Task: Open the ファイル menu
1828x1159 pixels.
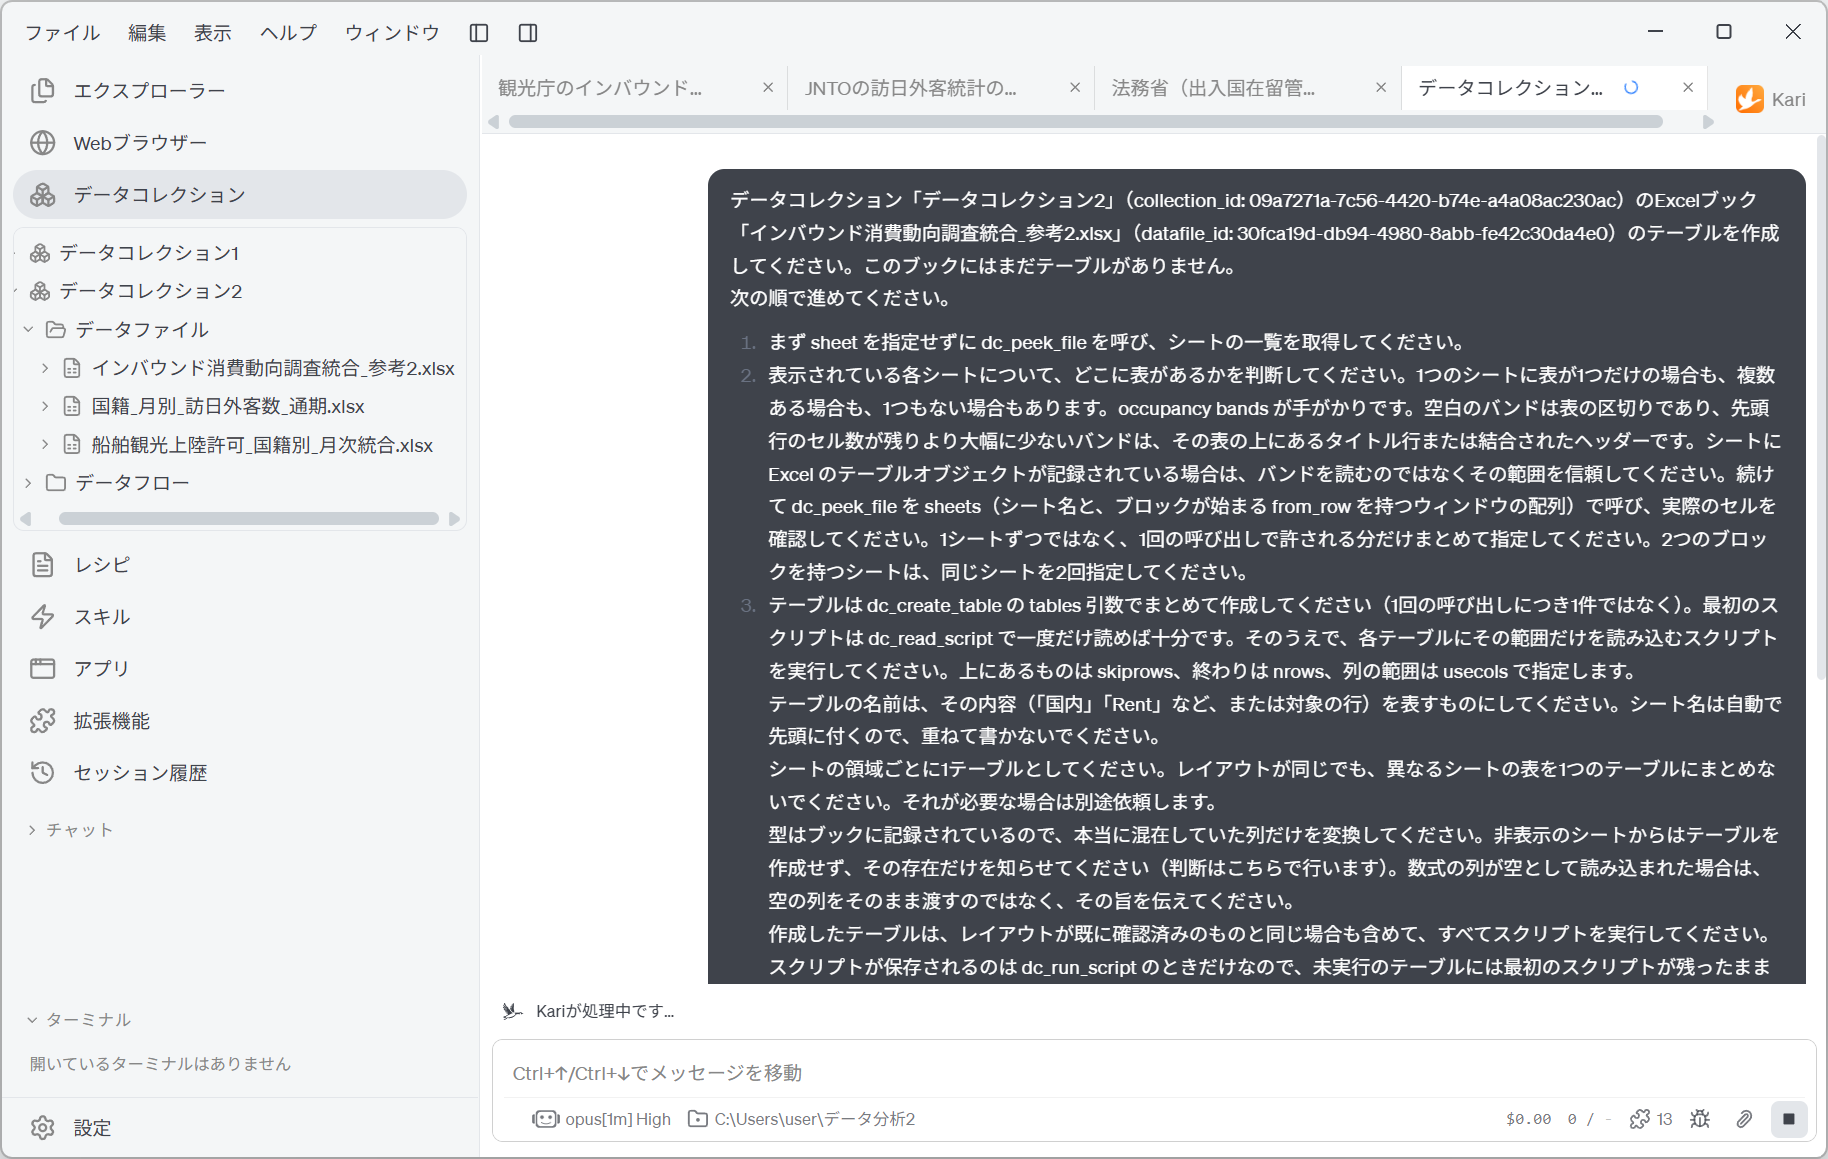Action: (62, 33)
